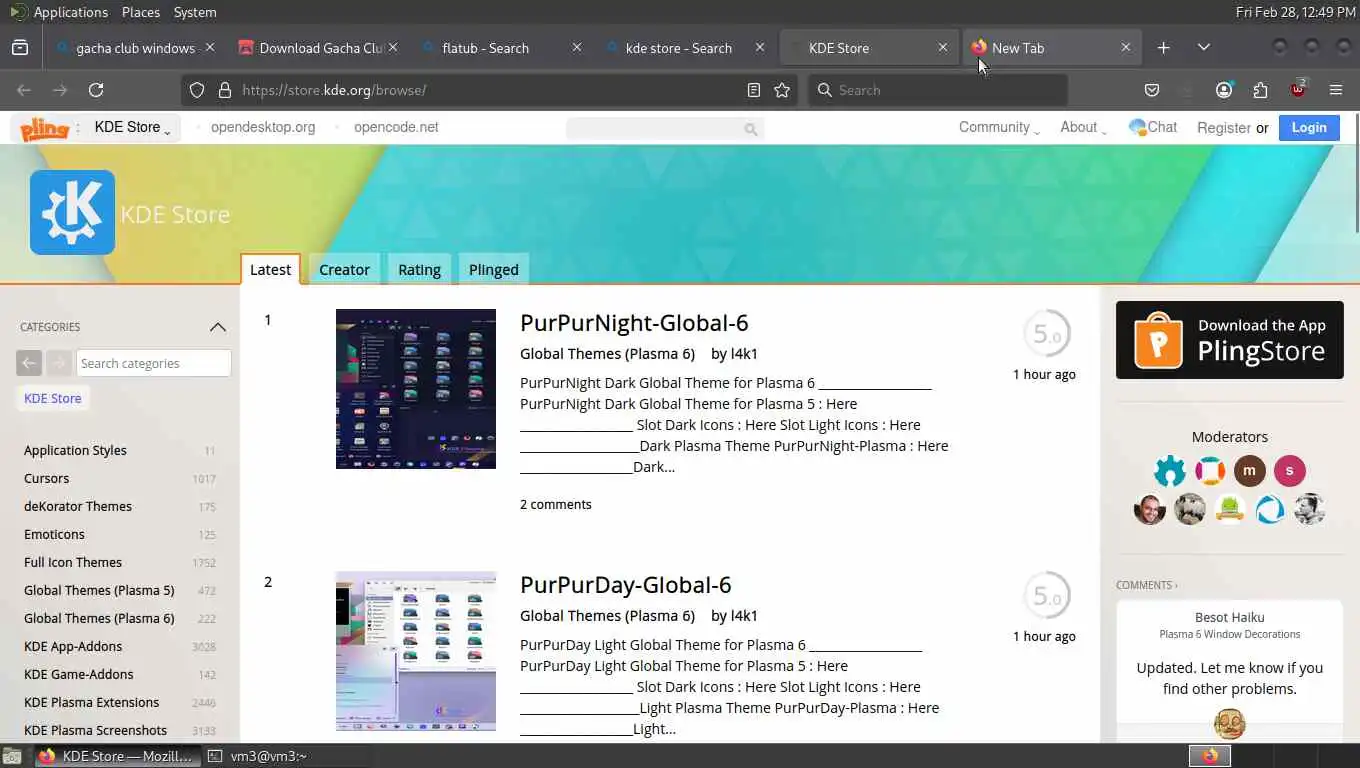Click the Pling logo
1360x768 pixels.
(x=45, y=128)
